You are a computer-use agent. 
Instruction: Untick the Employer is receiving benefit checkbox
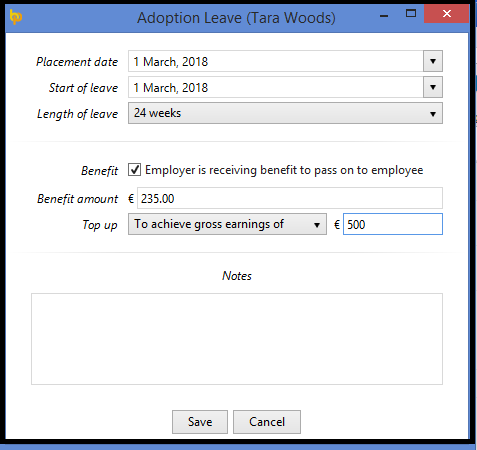tap(135, 170)
